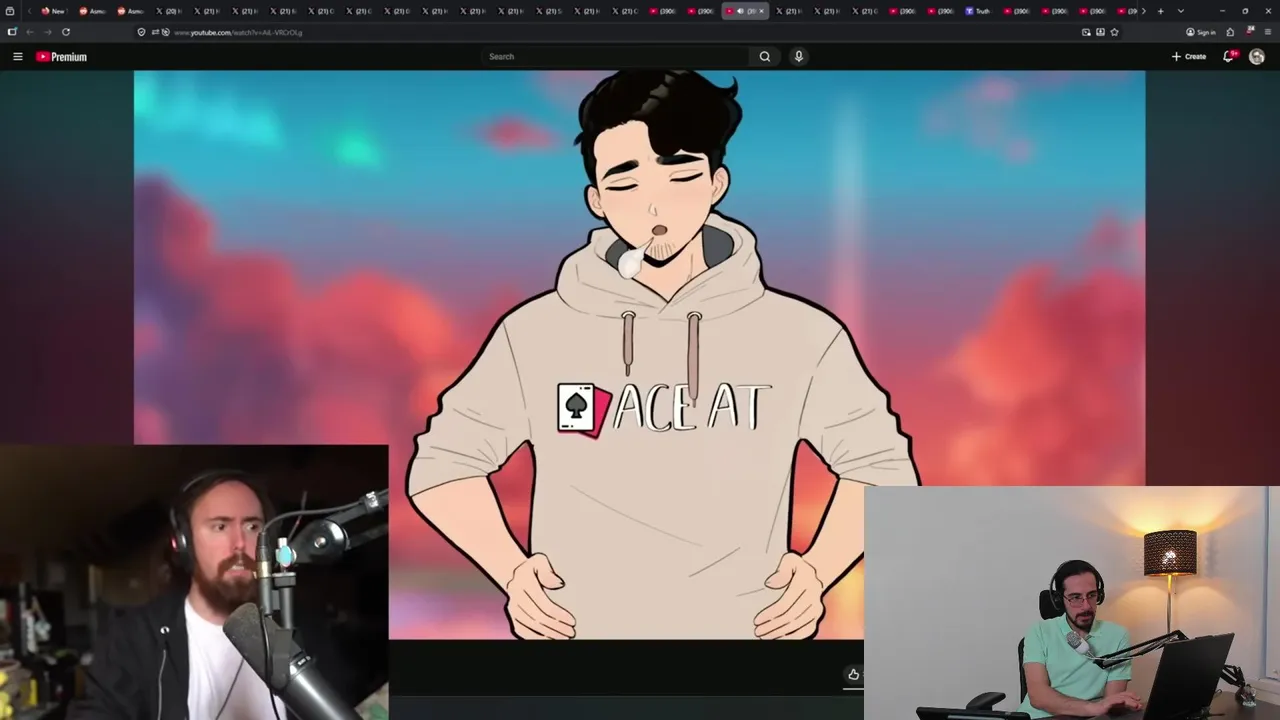
Task: Like the video thumbs-up button
Action: [853, 674]
